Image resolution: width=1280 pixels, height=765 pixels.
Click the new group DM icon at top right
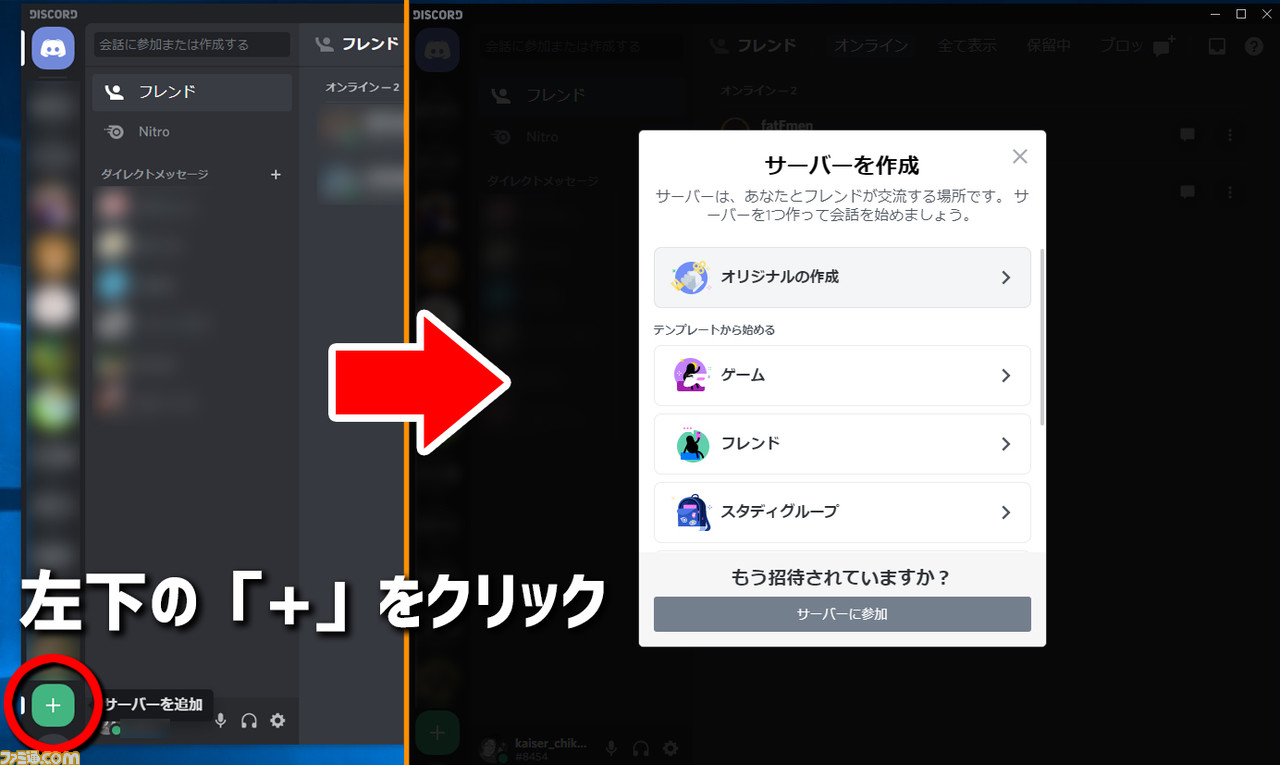tap(1160, 44)
